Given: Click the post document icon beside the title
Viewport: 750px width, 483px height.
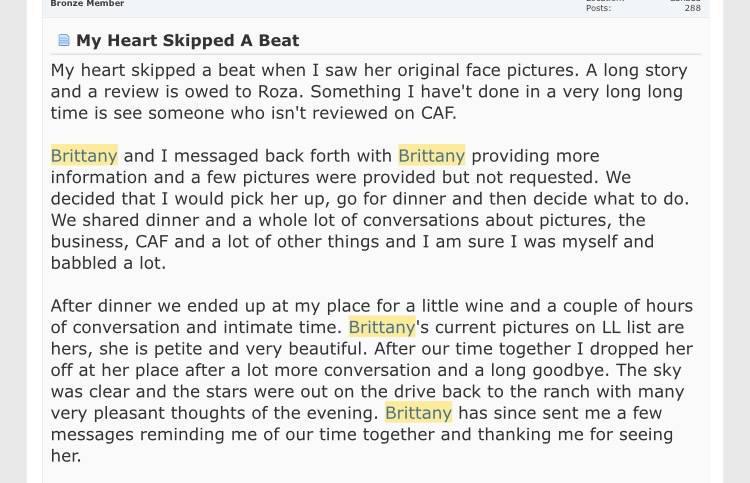Looking at the screenshot, I should [64, 40].
